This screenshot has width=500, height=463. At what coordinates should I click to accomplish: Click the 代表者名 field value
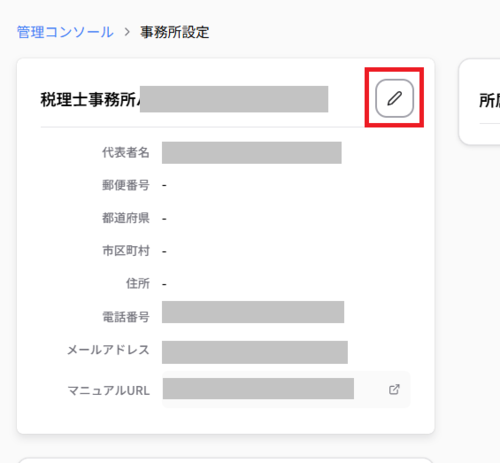[252, 153]
